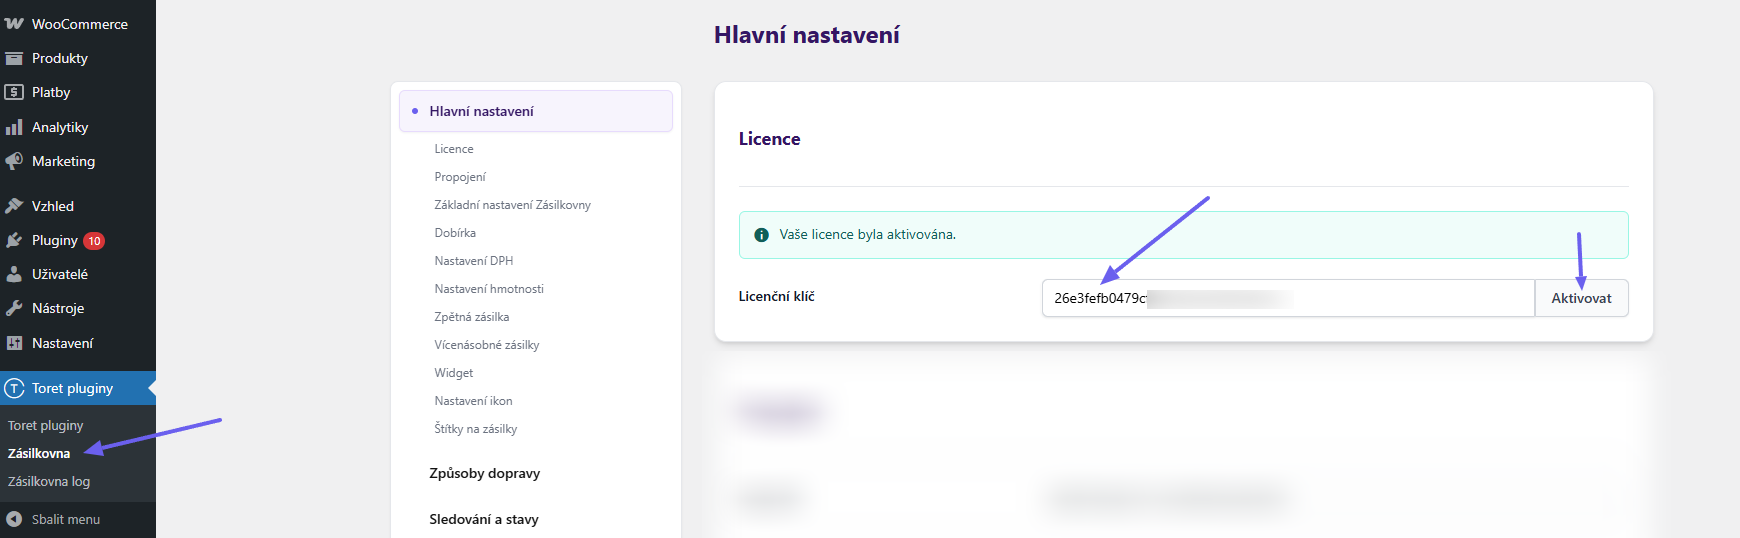Click the Hlavní nastavení page title
1740x538 pixels.
point(807,35)
